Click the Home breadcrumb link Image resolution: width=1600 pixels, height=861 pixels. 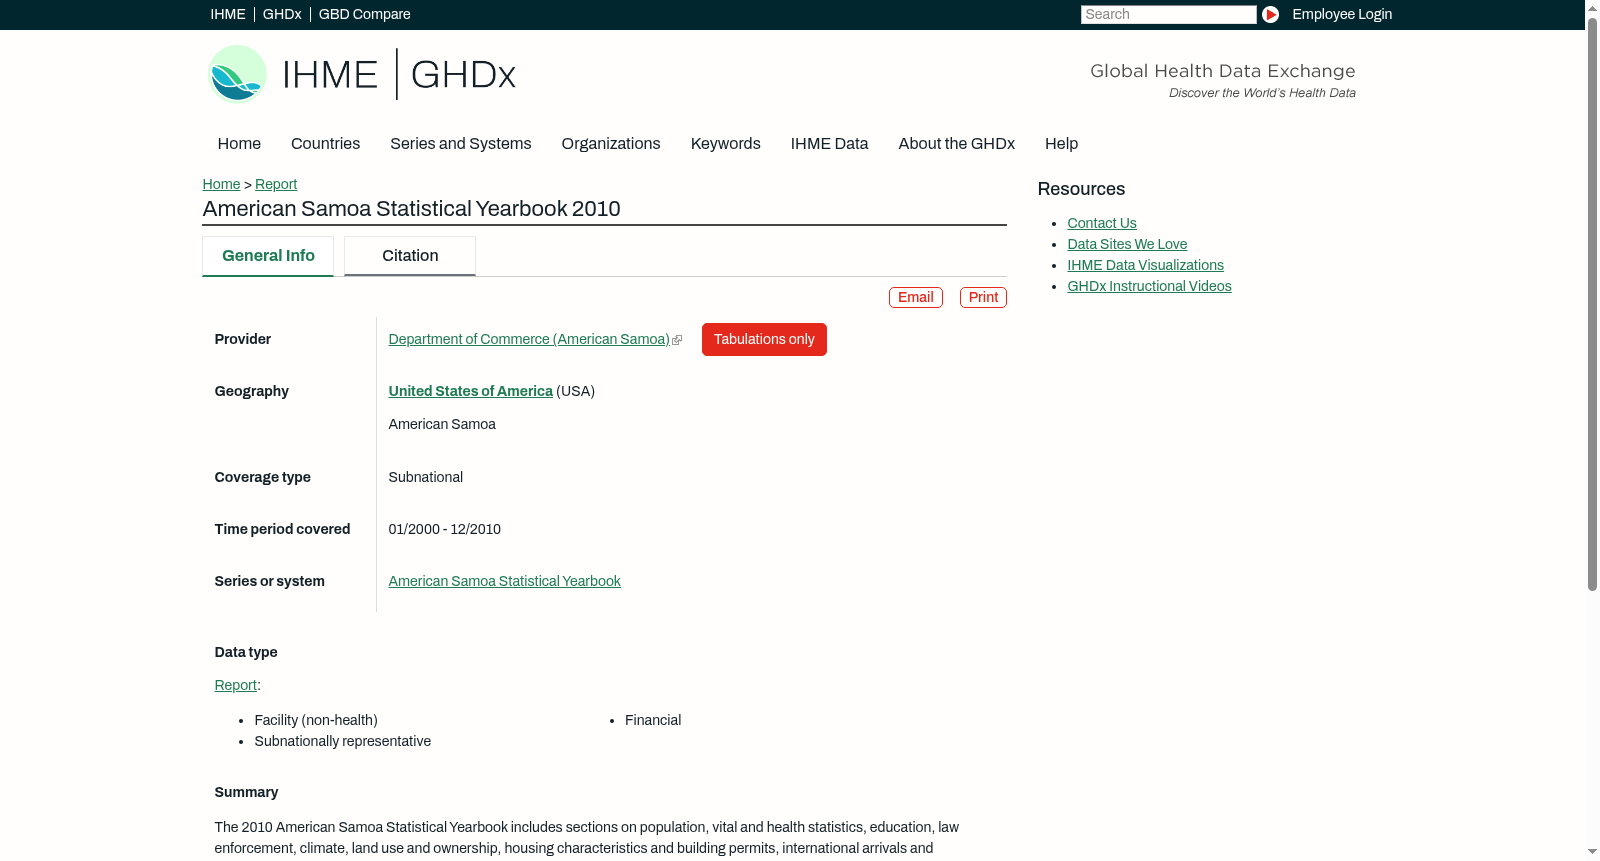221,184
